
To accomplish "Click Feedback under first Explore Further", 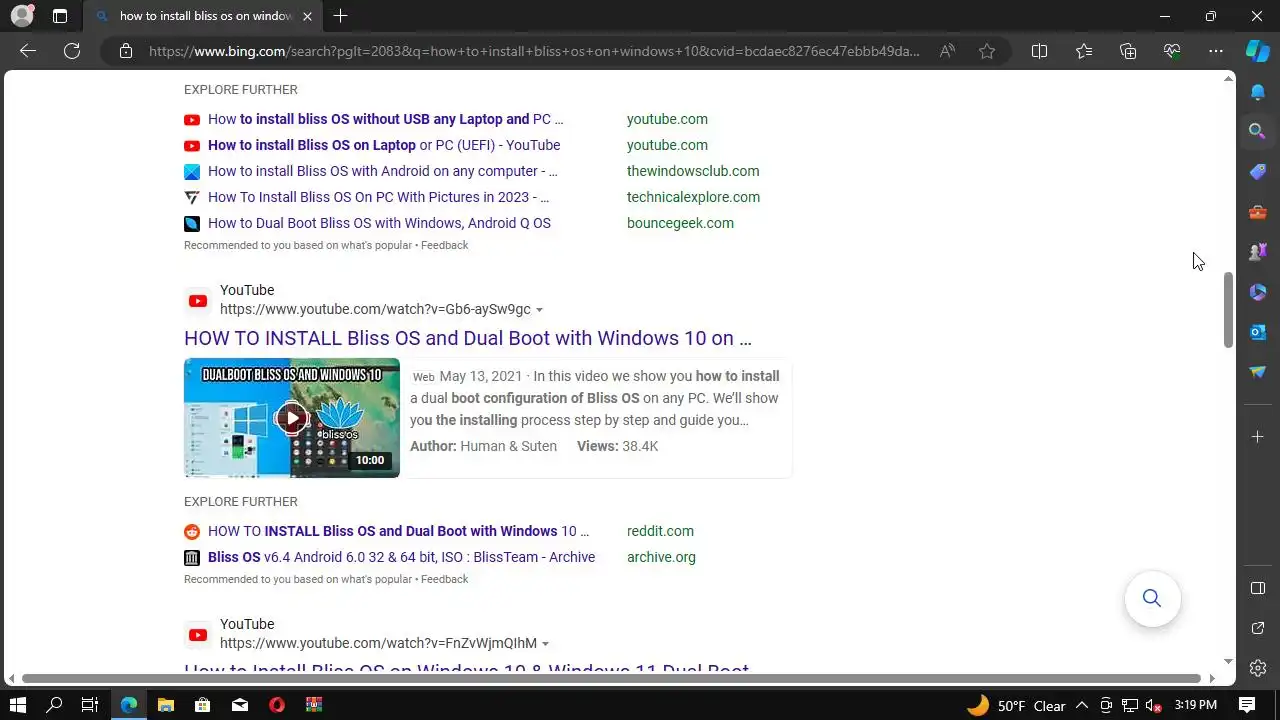I will [x=444, y=245].
